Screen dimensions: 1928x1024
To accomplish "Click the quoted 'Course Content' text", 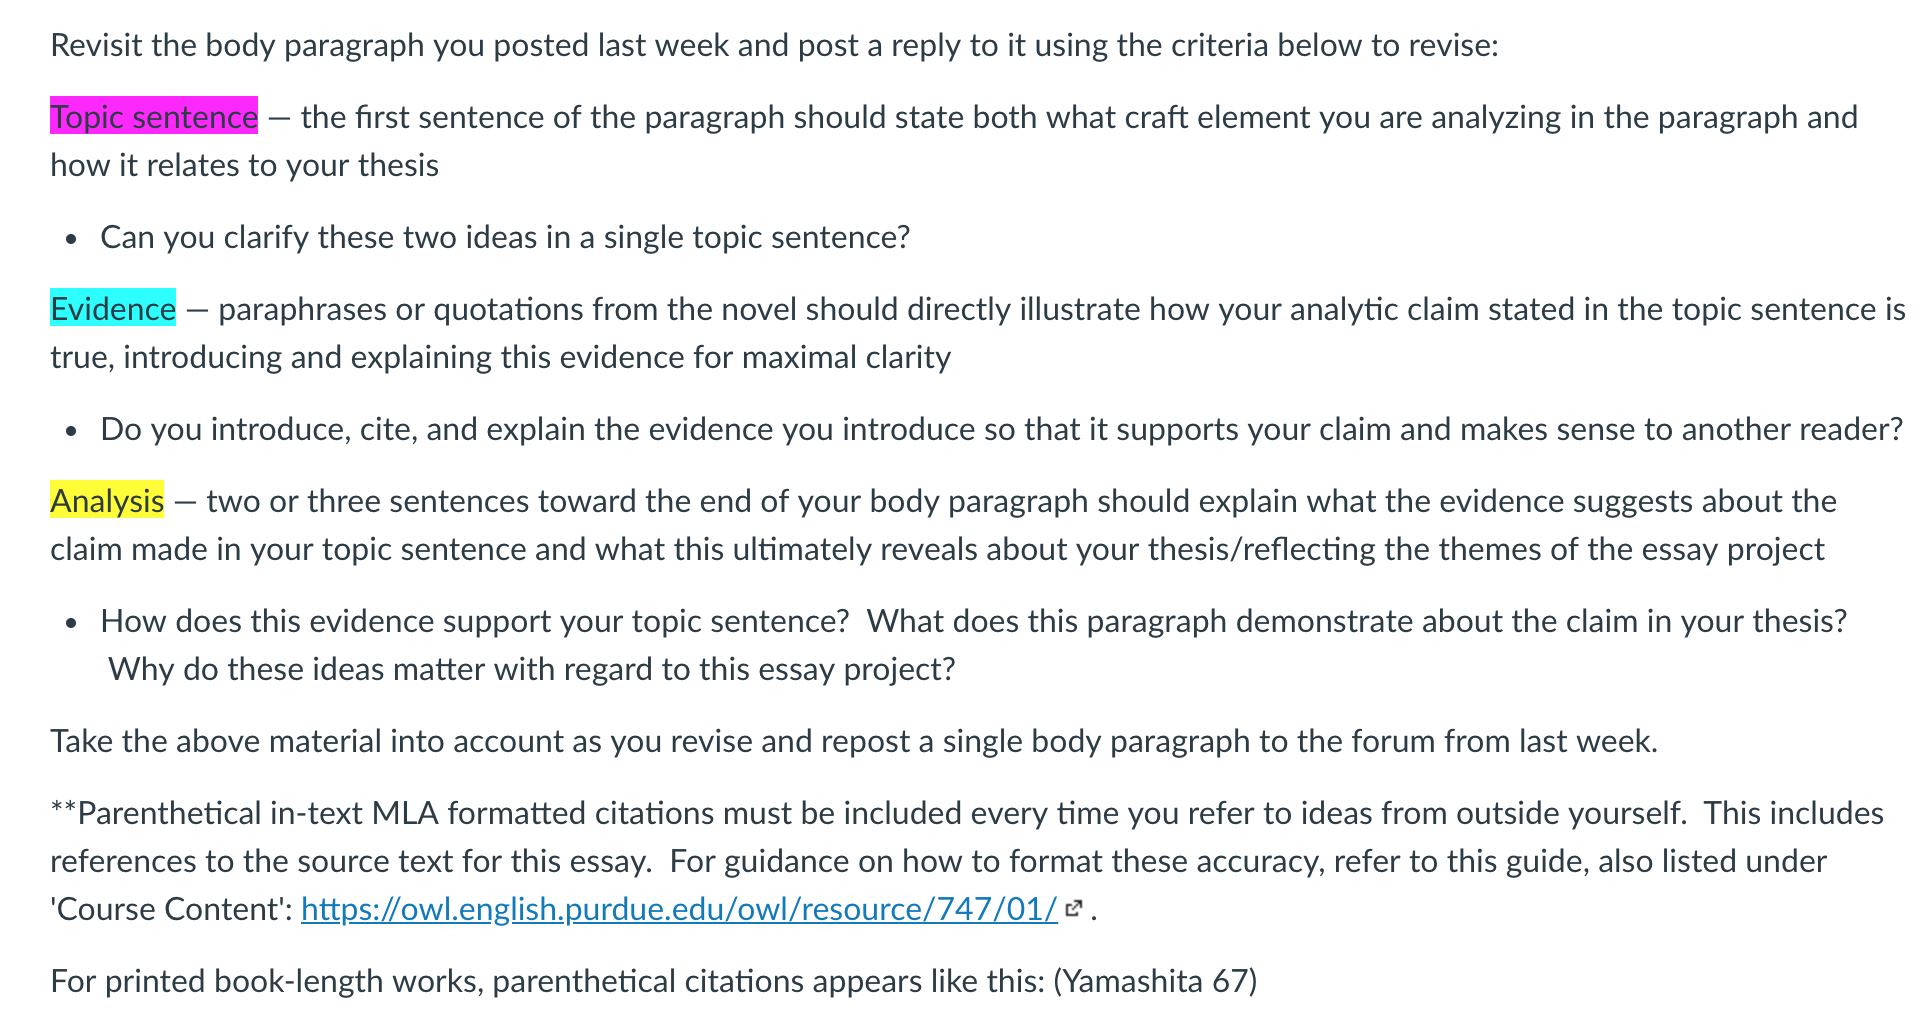I will tap(171, 909).
